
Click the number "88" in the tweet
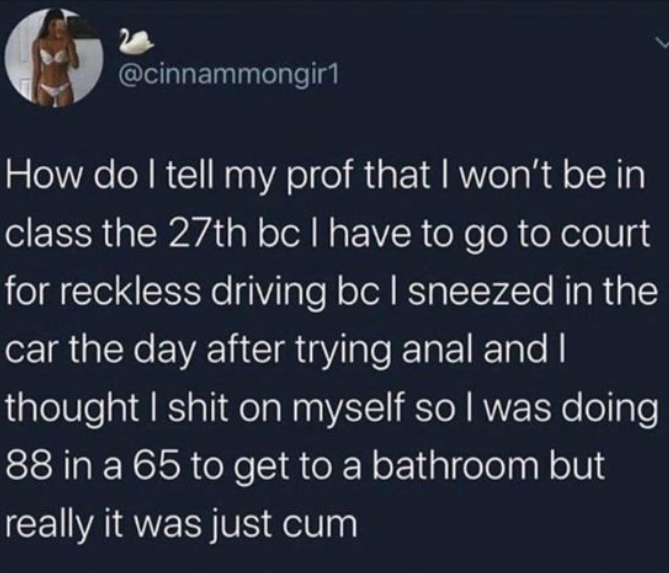coord(26,466)
